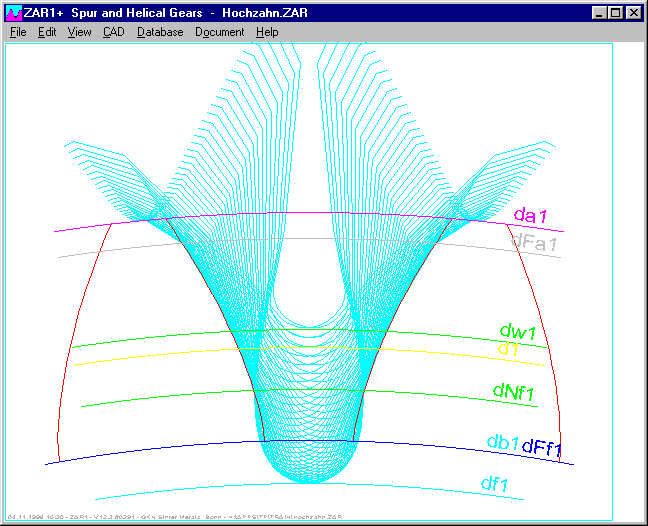The image size is (648, 526).
Task: Click the ZAR1+ application icon in title bar
Action: coord(13,13)
